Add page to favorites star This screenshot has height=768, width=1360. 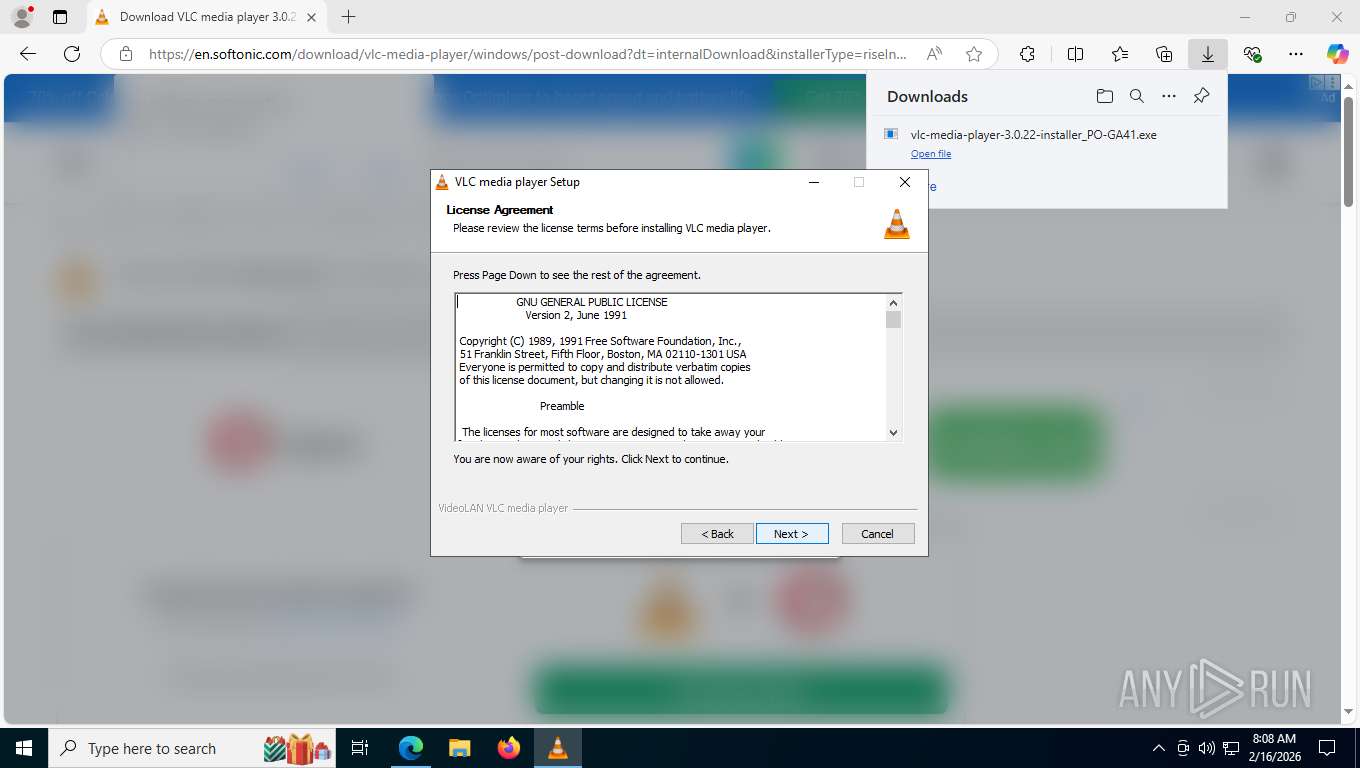coord(974,55)
